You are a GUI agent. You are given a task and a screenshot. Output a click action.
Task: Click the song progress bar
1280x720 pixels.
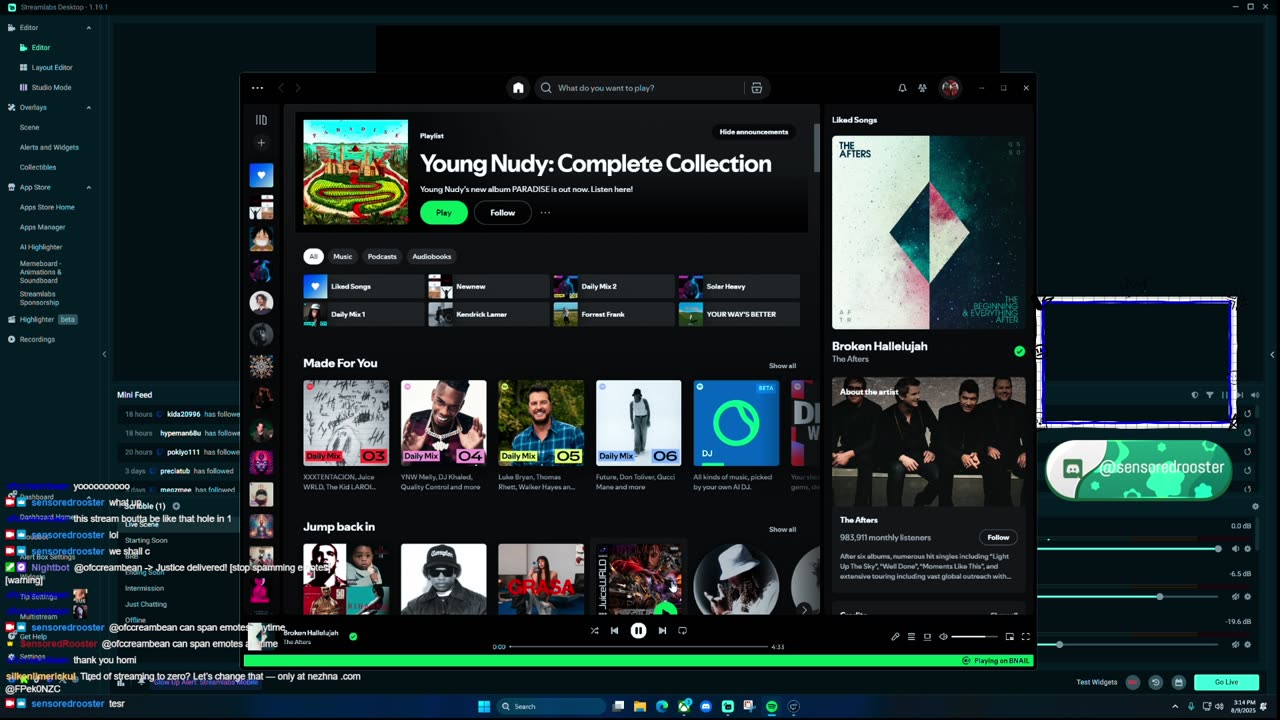coord(639,647)
